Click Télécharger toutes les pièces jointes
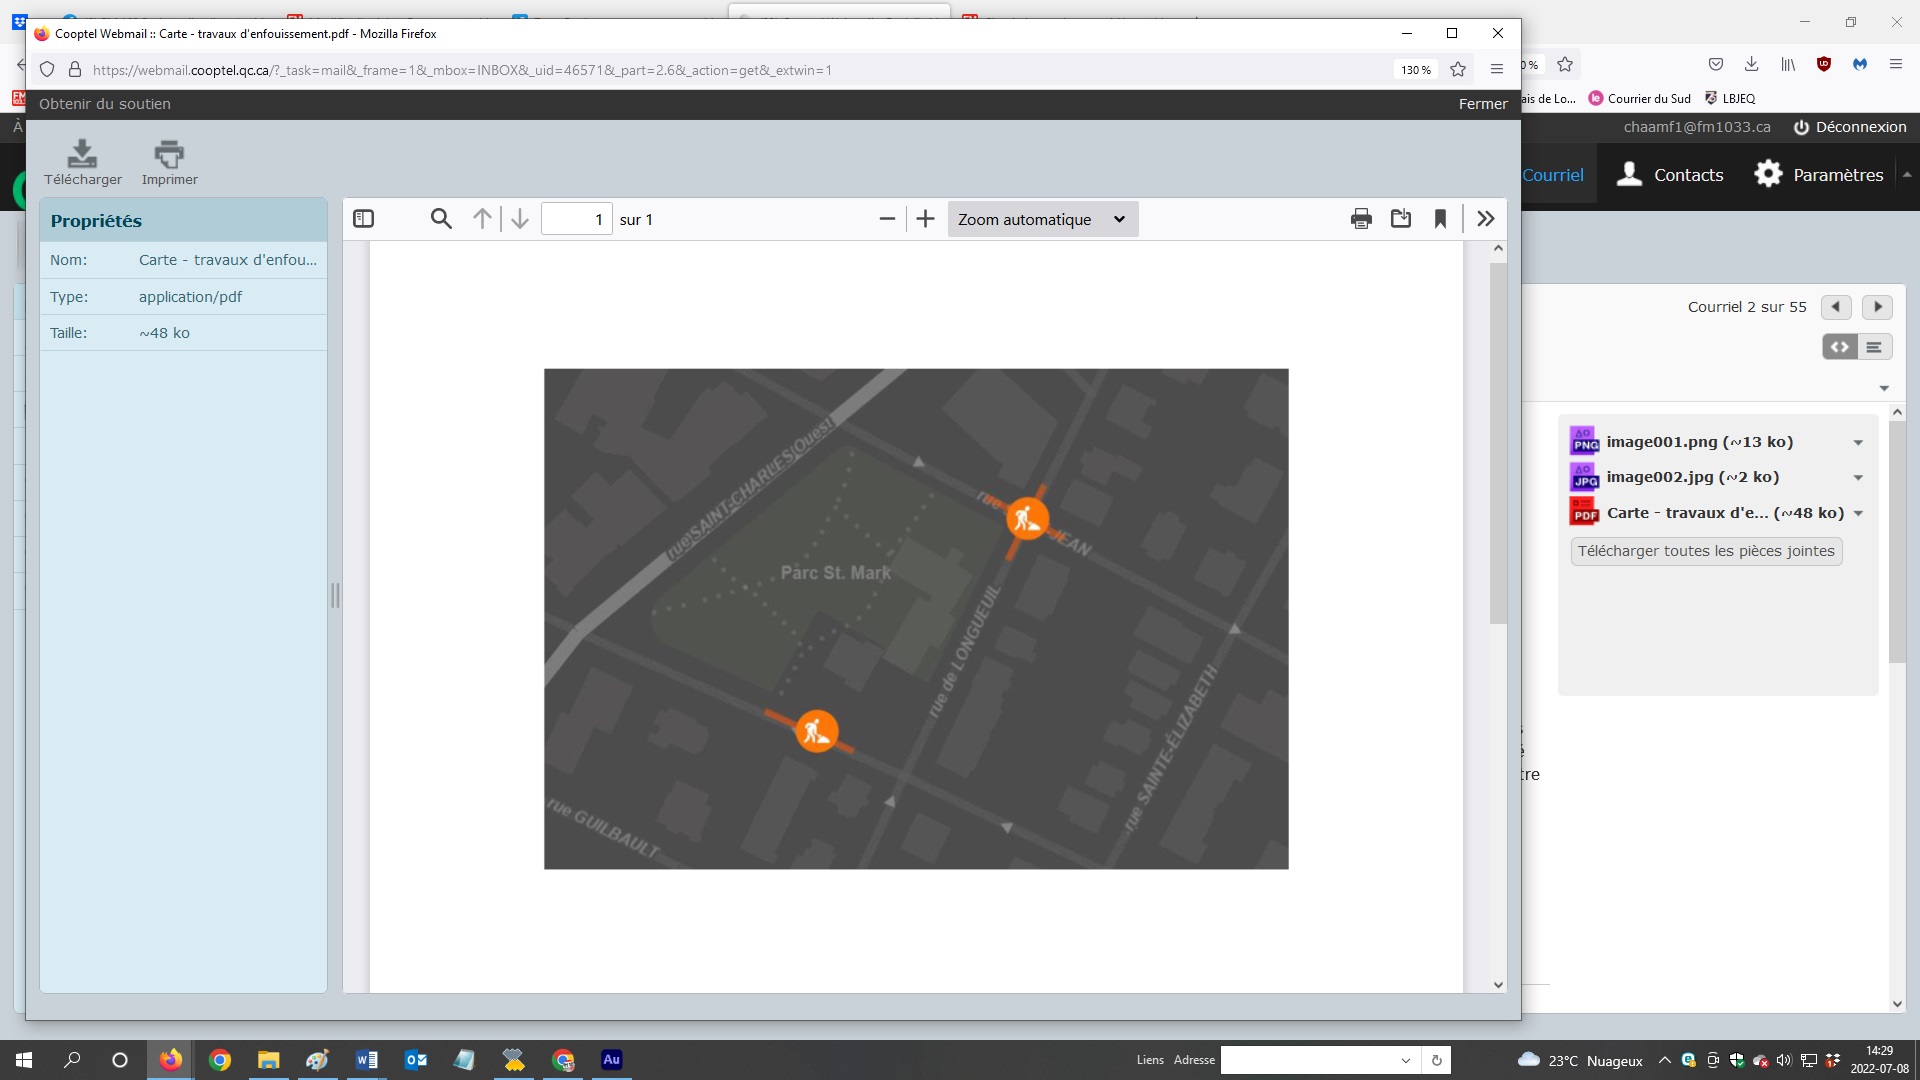The width and height of the screenshot is (1920, 1080). 1706,551
